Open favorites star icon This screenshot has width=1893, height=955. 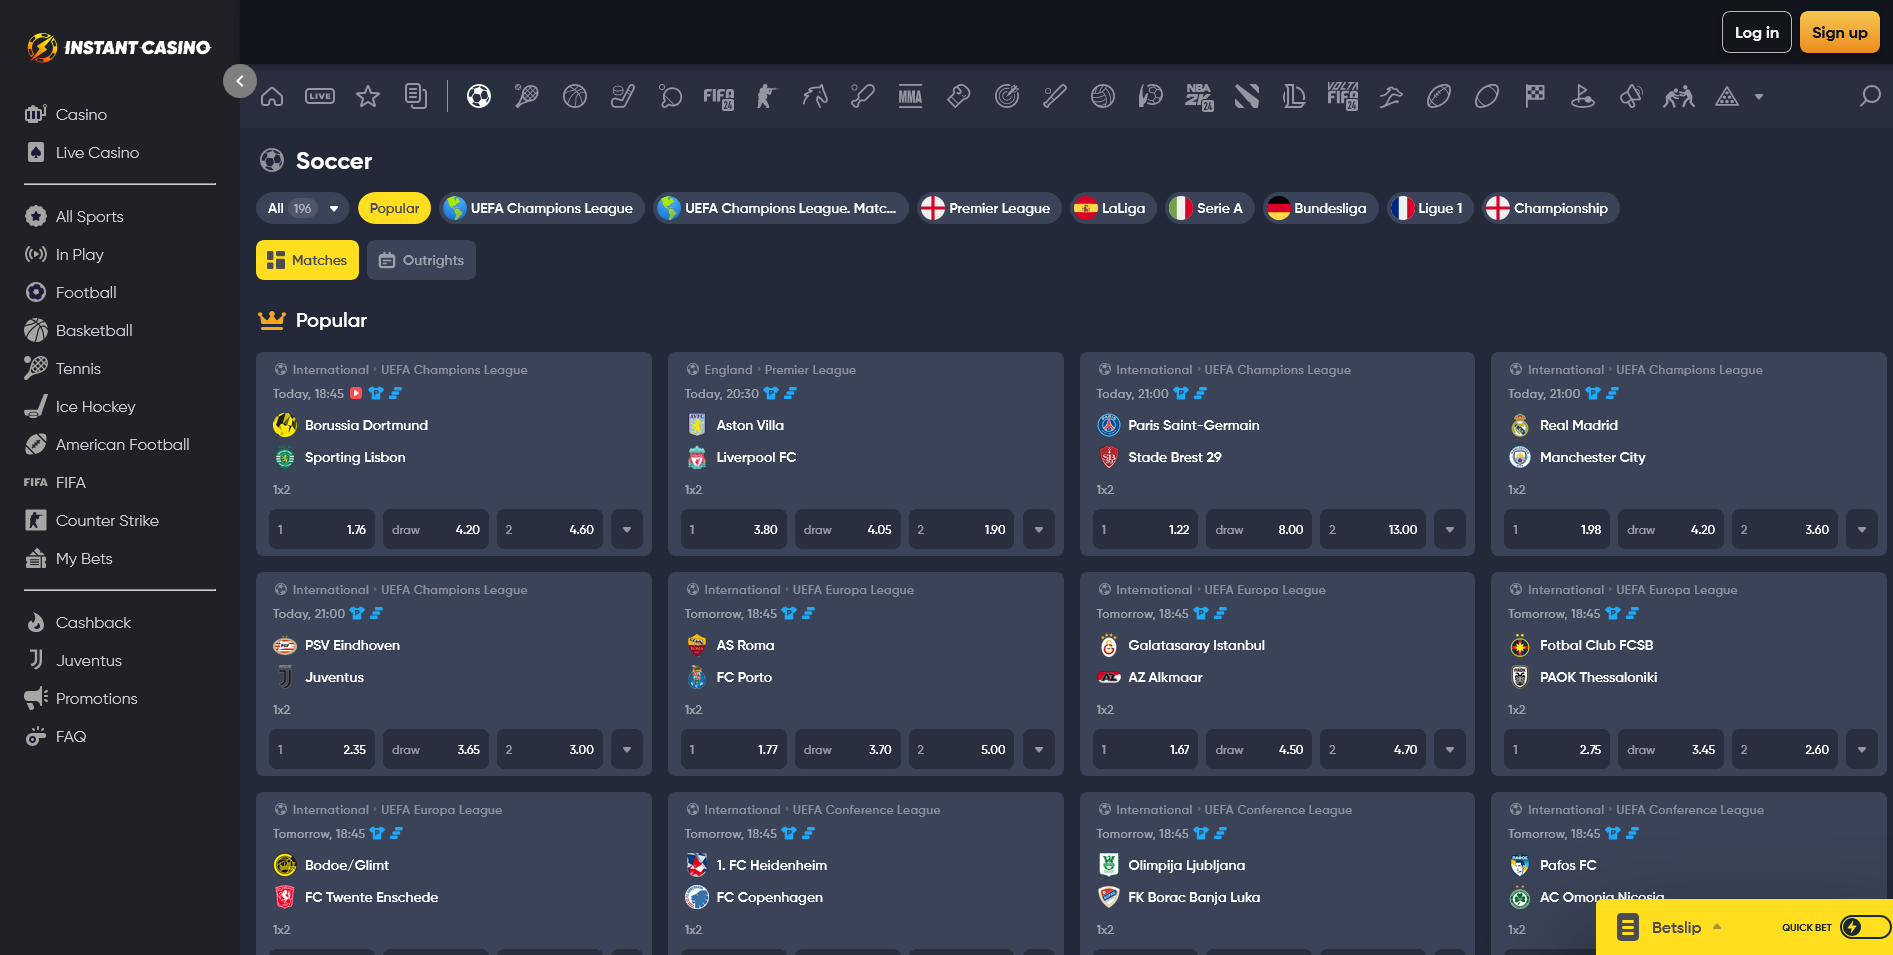point(368,97)
